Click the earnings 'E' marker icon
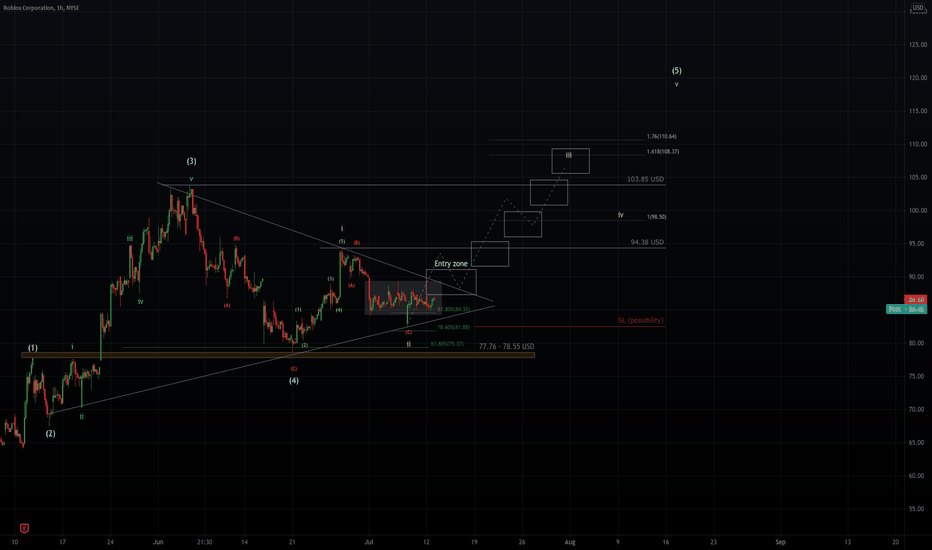Image resolution: width=932 pixels, height=550 pixels. click(x=24, y=528)
